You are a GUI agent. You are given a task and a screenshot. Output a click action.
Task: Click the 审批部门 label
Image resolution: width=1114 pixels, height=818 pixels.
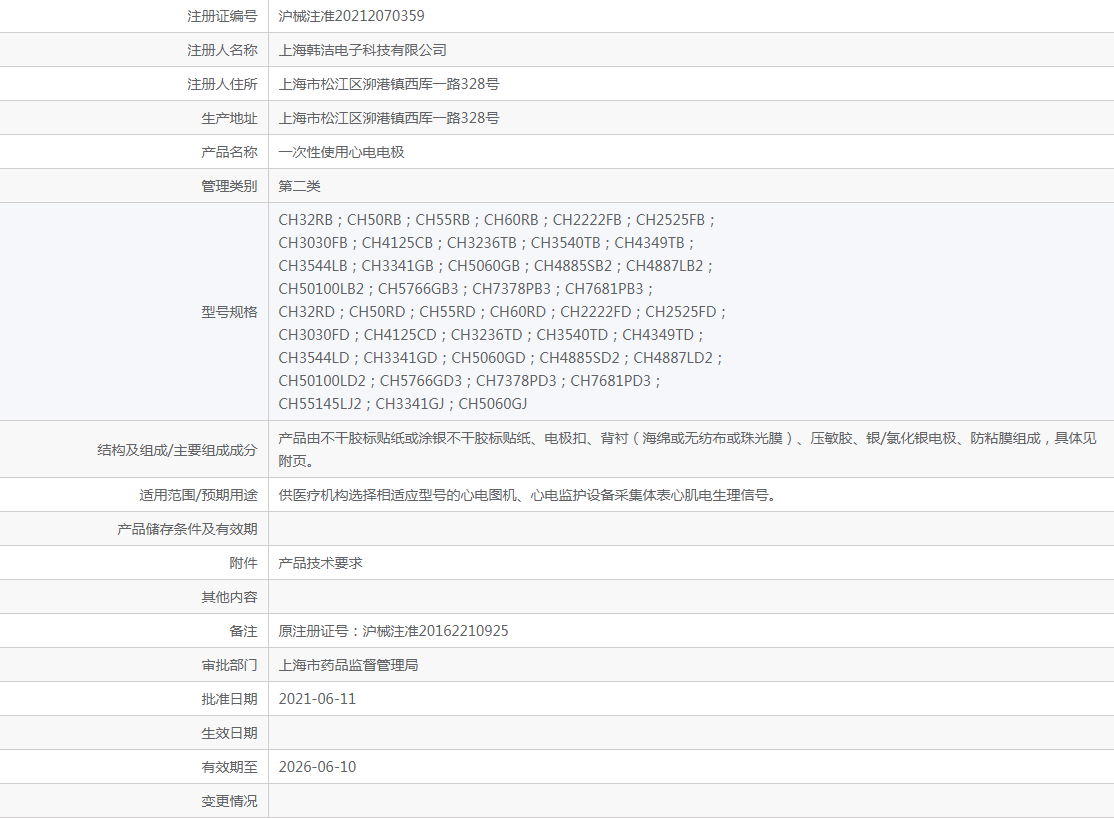tap(229, 665)
